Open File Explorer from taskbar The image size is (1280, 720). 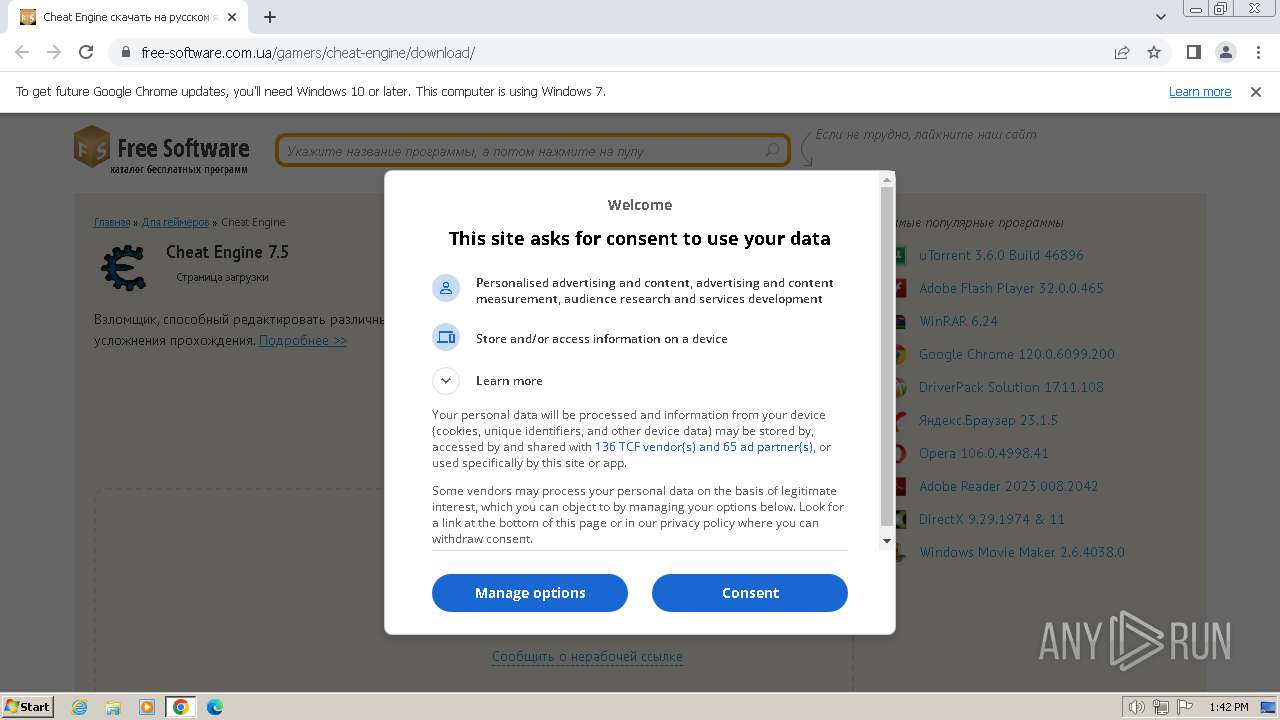[113, 707]
